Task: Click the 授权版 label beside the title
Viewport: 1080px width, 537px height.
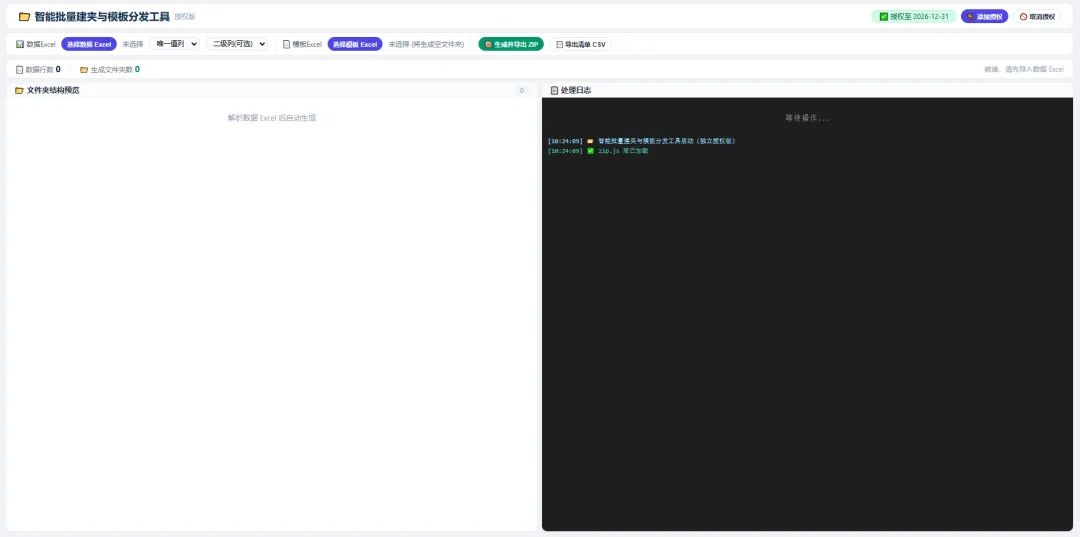Action: [185, 17]
